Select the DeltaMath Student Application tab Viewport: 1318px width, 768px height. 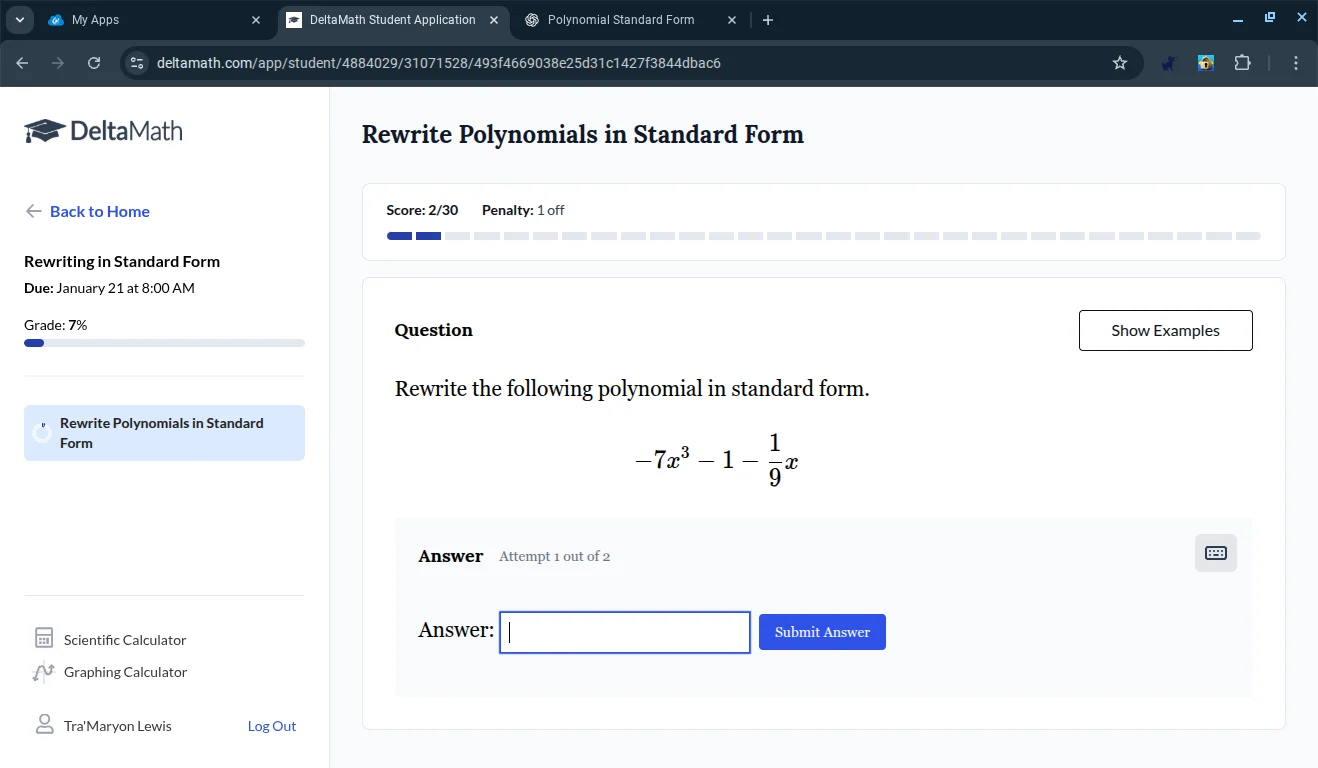393,20
